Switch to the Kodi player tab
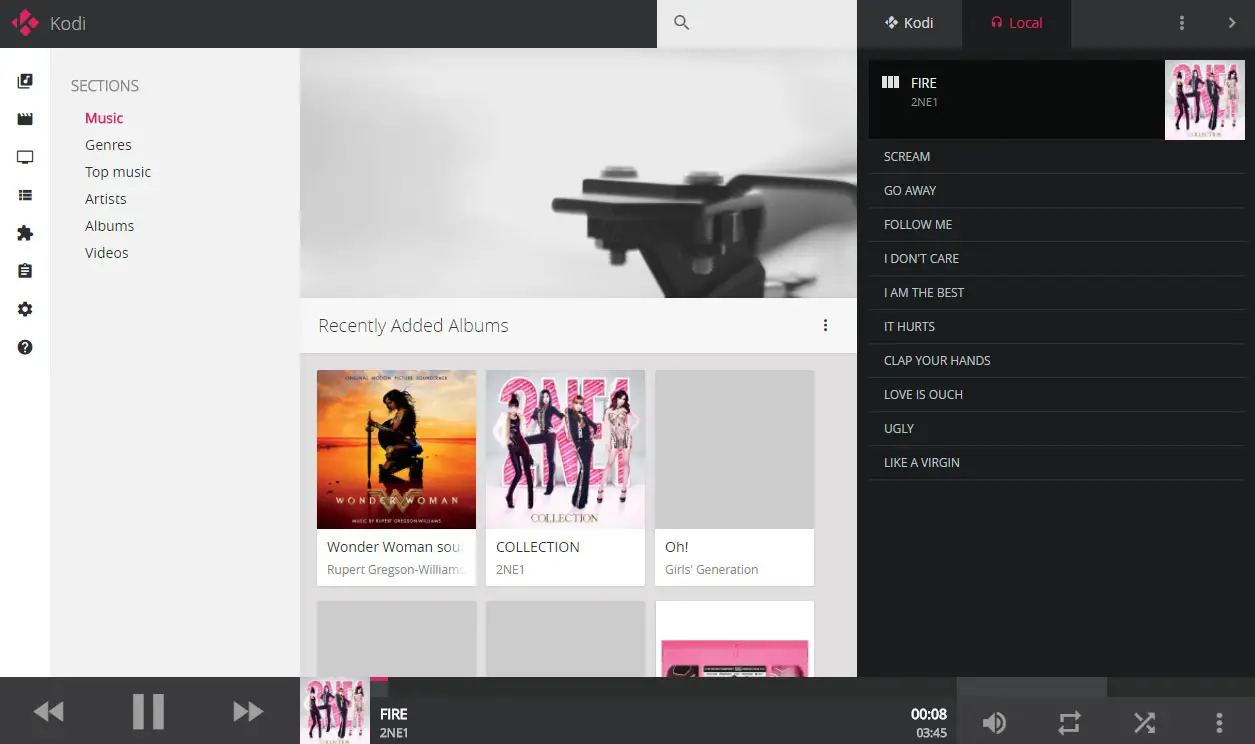The image size is (1255, 744). click(909, 23)
